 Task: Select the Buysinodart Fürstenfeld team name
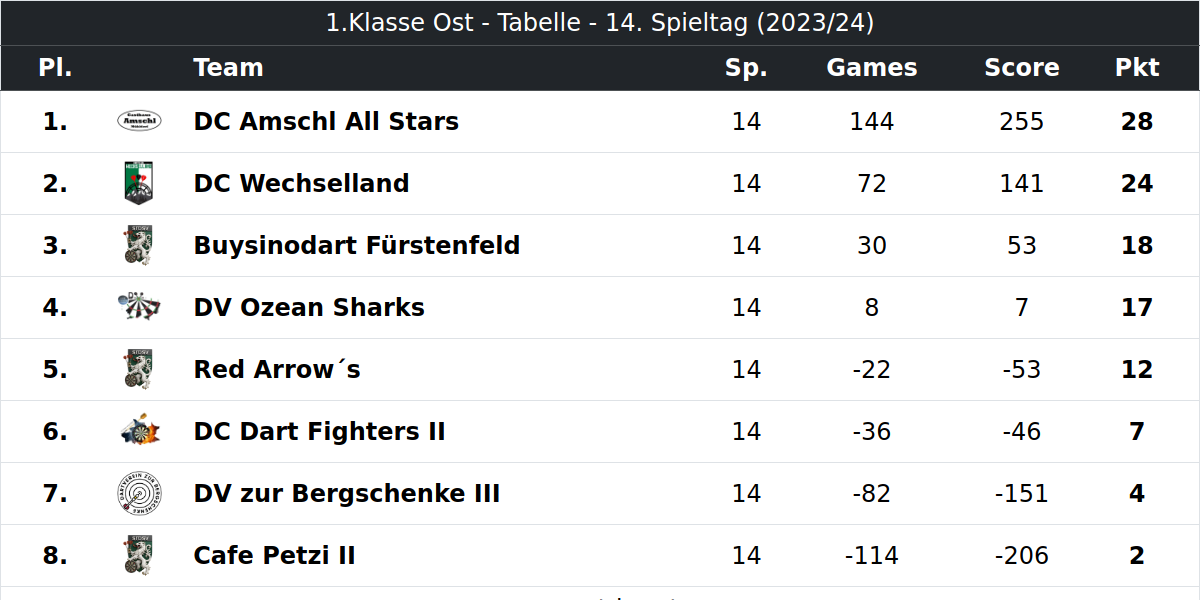click(357, 246)
